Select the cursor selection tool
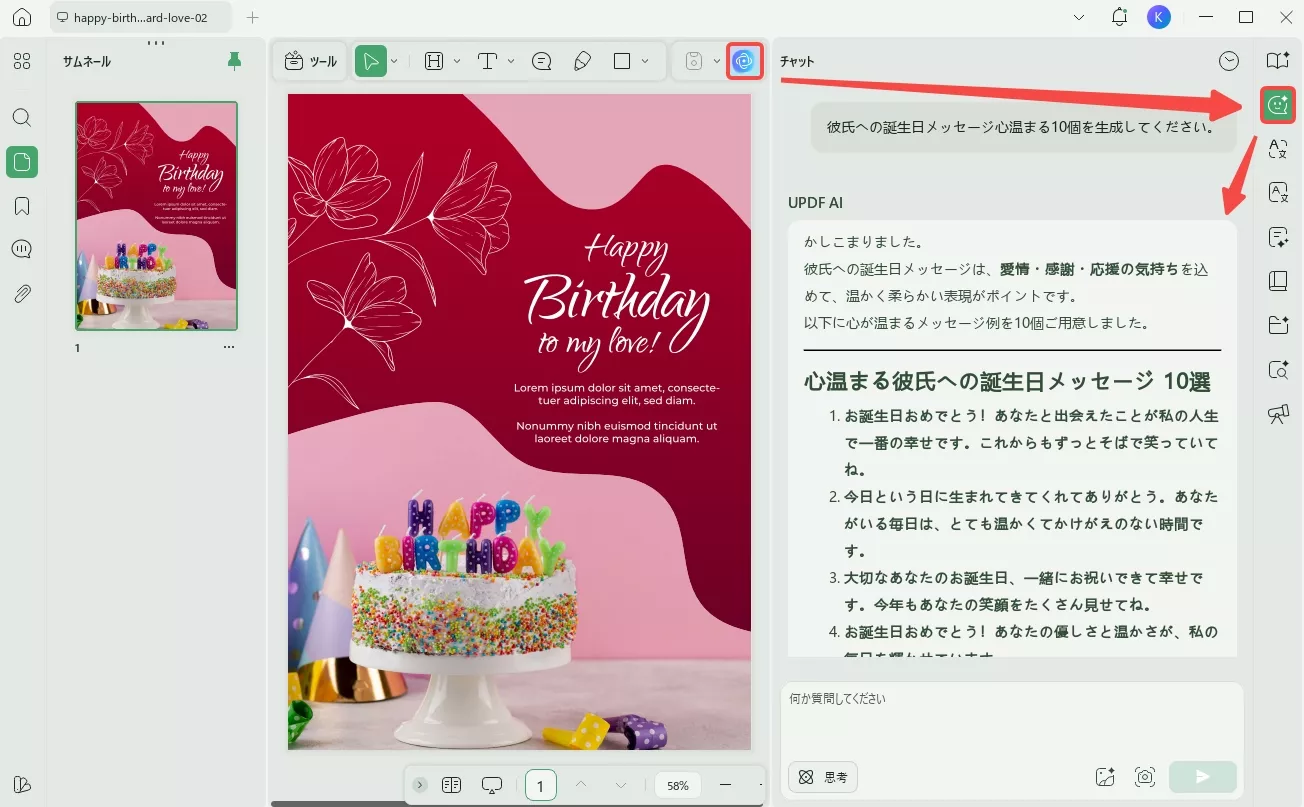The height and width of the screenshot is (807, 1304). tap(371, 61)
